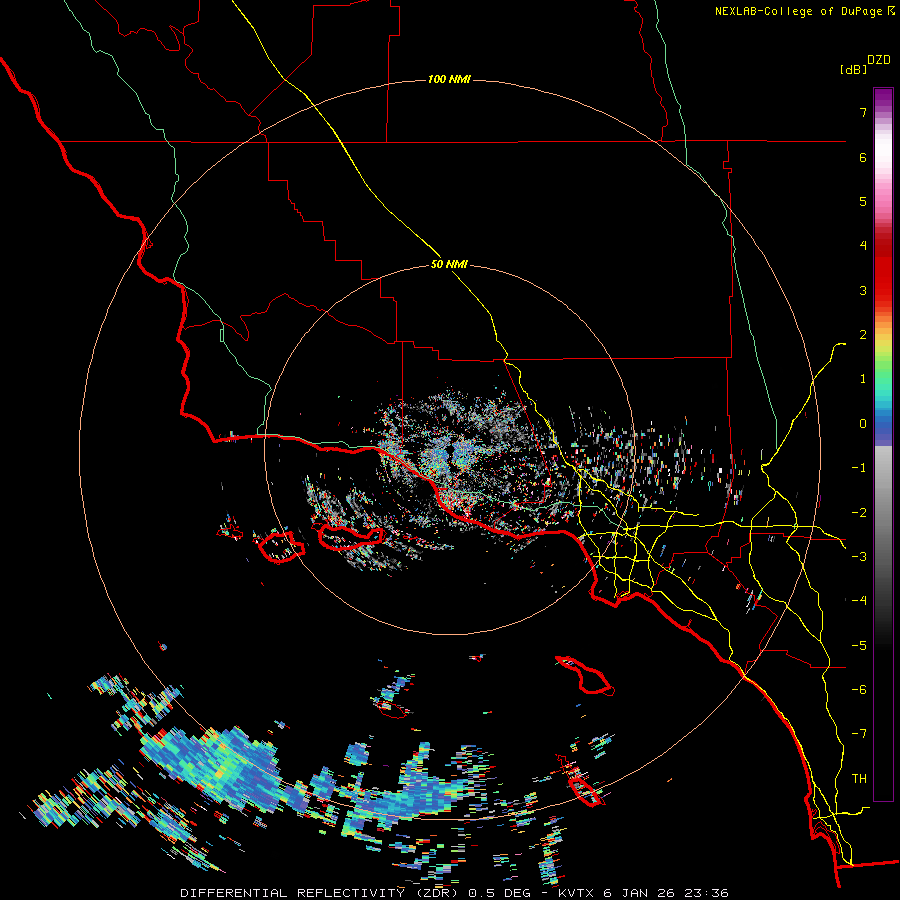
Task: Click the DIFFERENTIAL REFLECTIVITY (ZDR) caption text
Action: point(321,893)
